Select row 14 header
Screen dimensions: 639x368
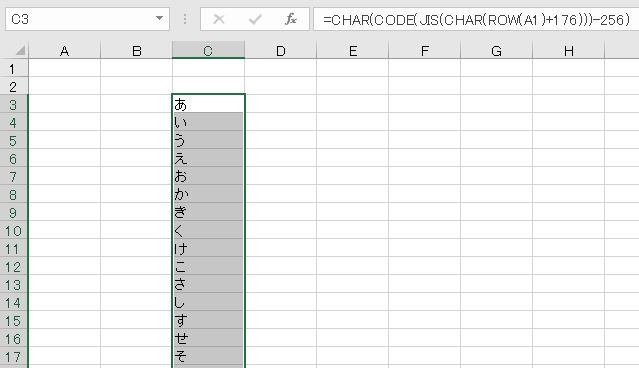click(14, 302)
